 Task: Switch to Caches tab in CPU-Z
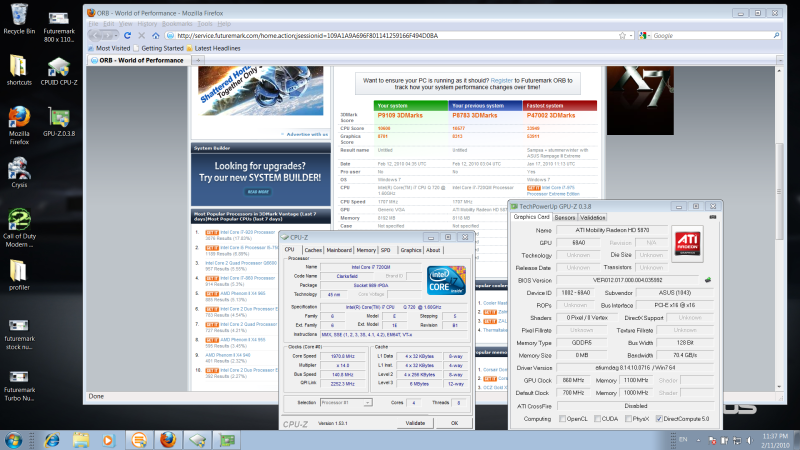coord(313,250)
